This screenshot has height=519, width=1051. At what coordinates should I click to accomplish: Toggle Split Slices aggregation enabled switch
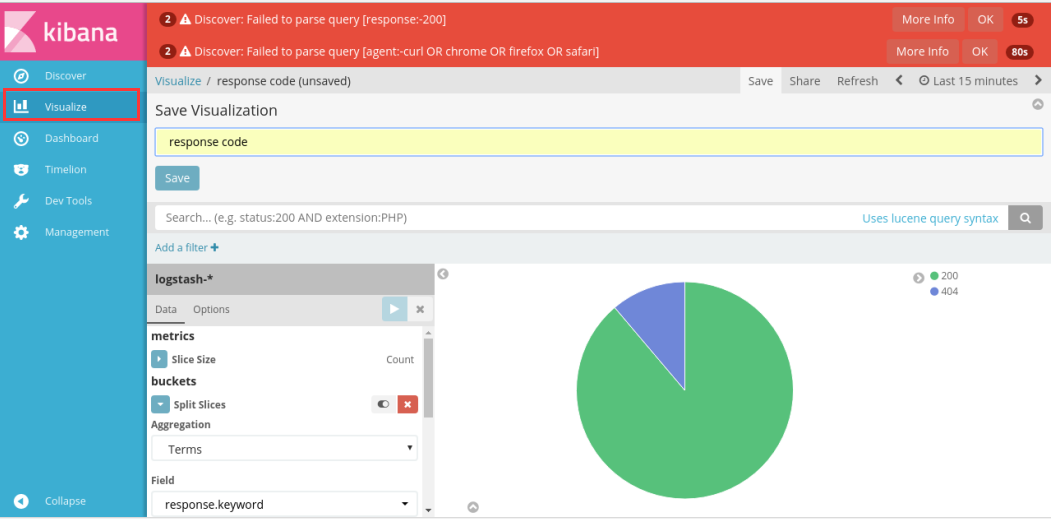(383, 404)
